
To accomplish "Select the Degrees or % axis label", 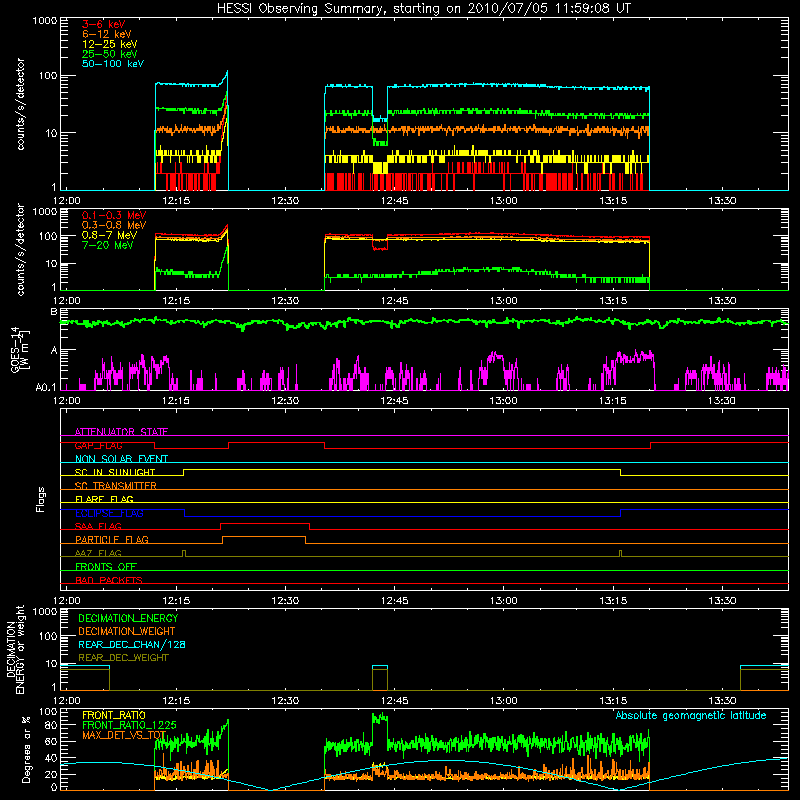I will click(x=26, y=750).
